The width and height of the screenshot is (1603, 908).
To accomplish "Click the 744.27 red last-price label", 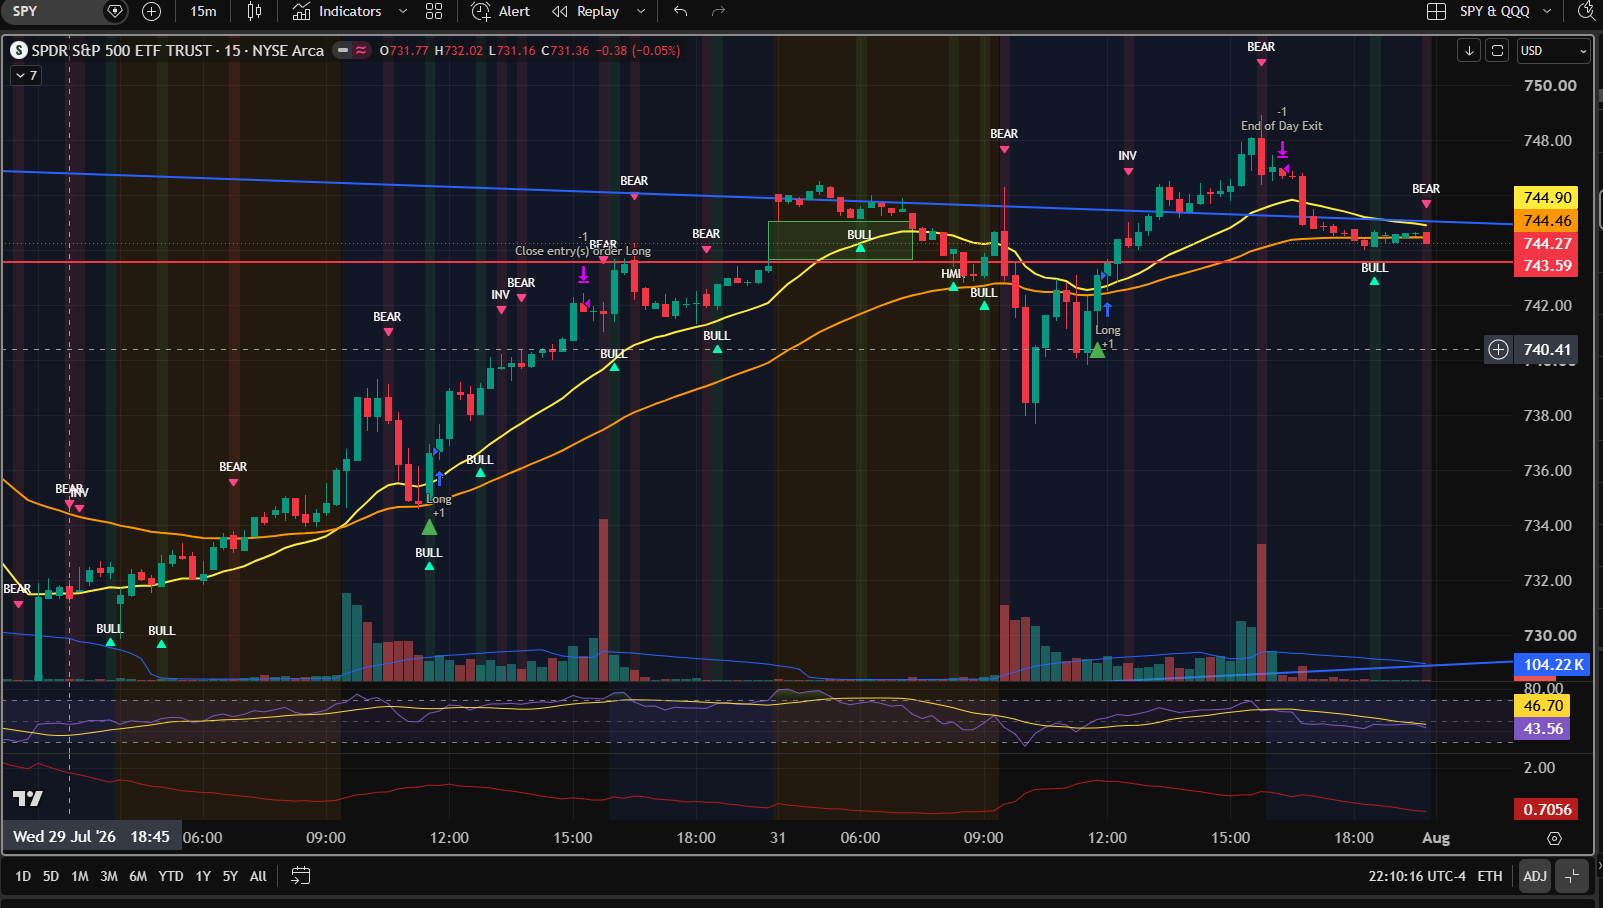I will pos(1547,243).
